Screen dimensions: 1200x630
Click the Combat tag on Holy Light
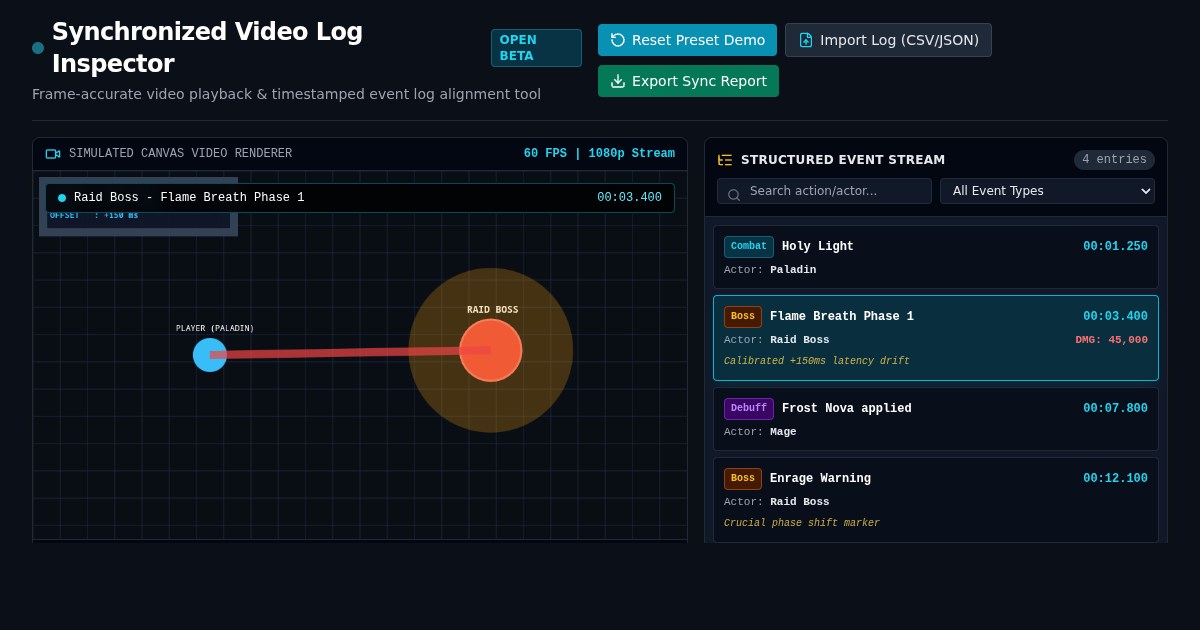tap(749, 247)
